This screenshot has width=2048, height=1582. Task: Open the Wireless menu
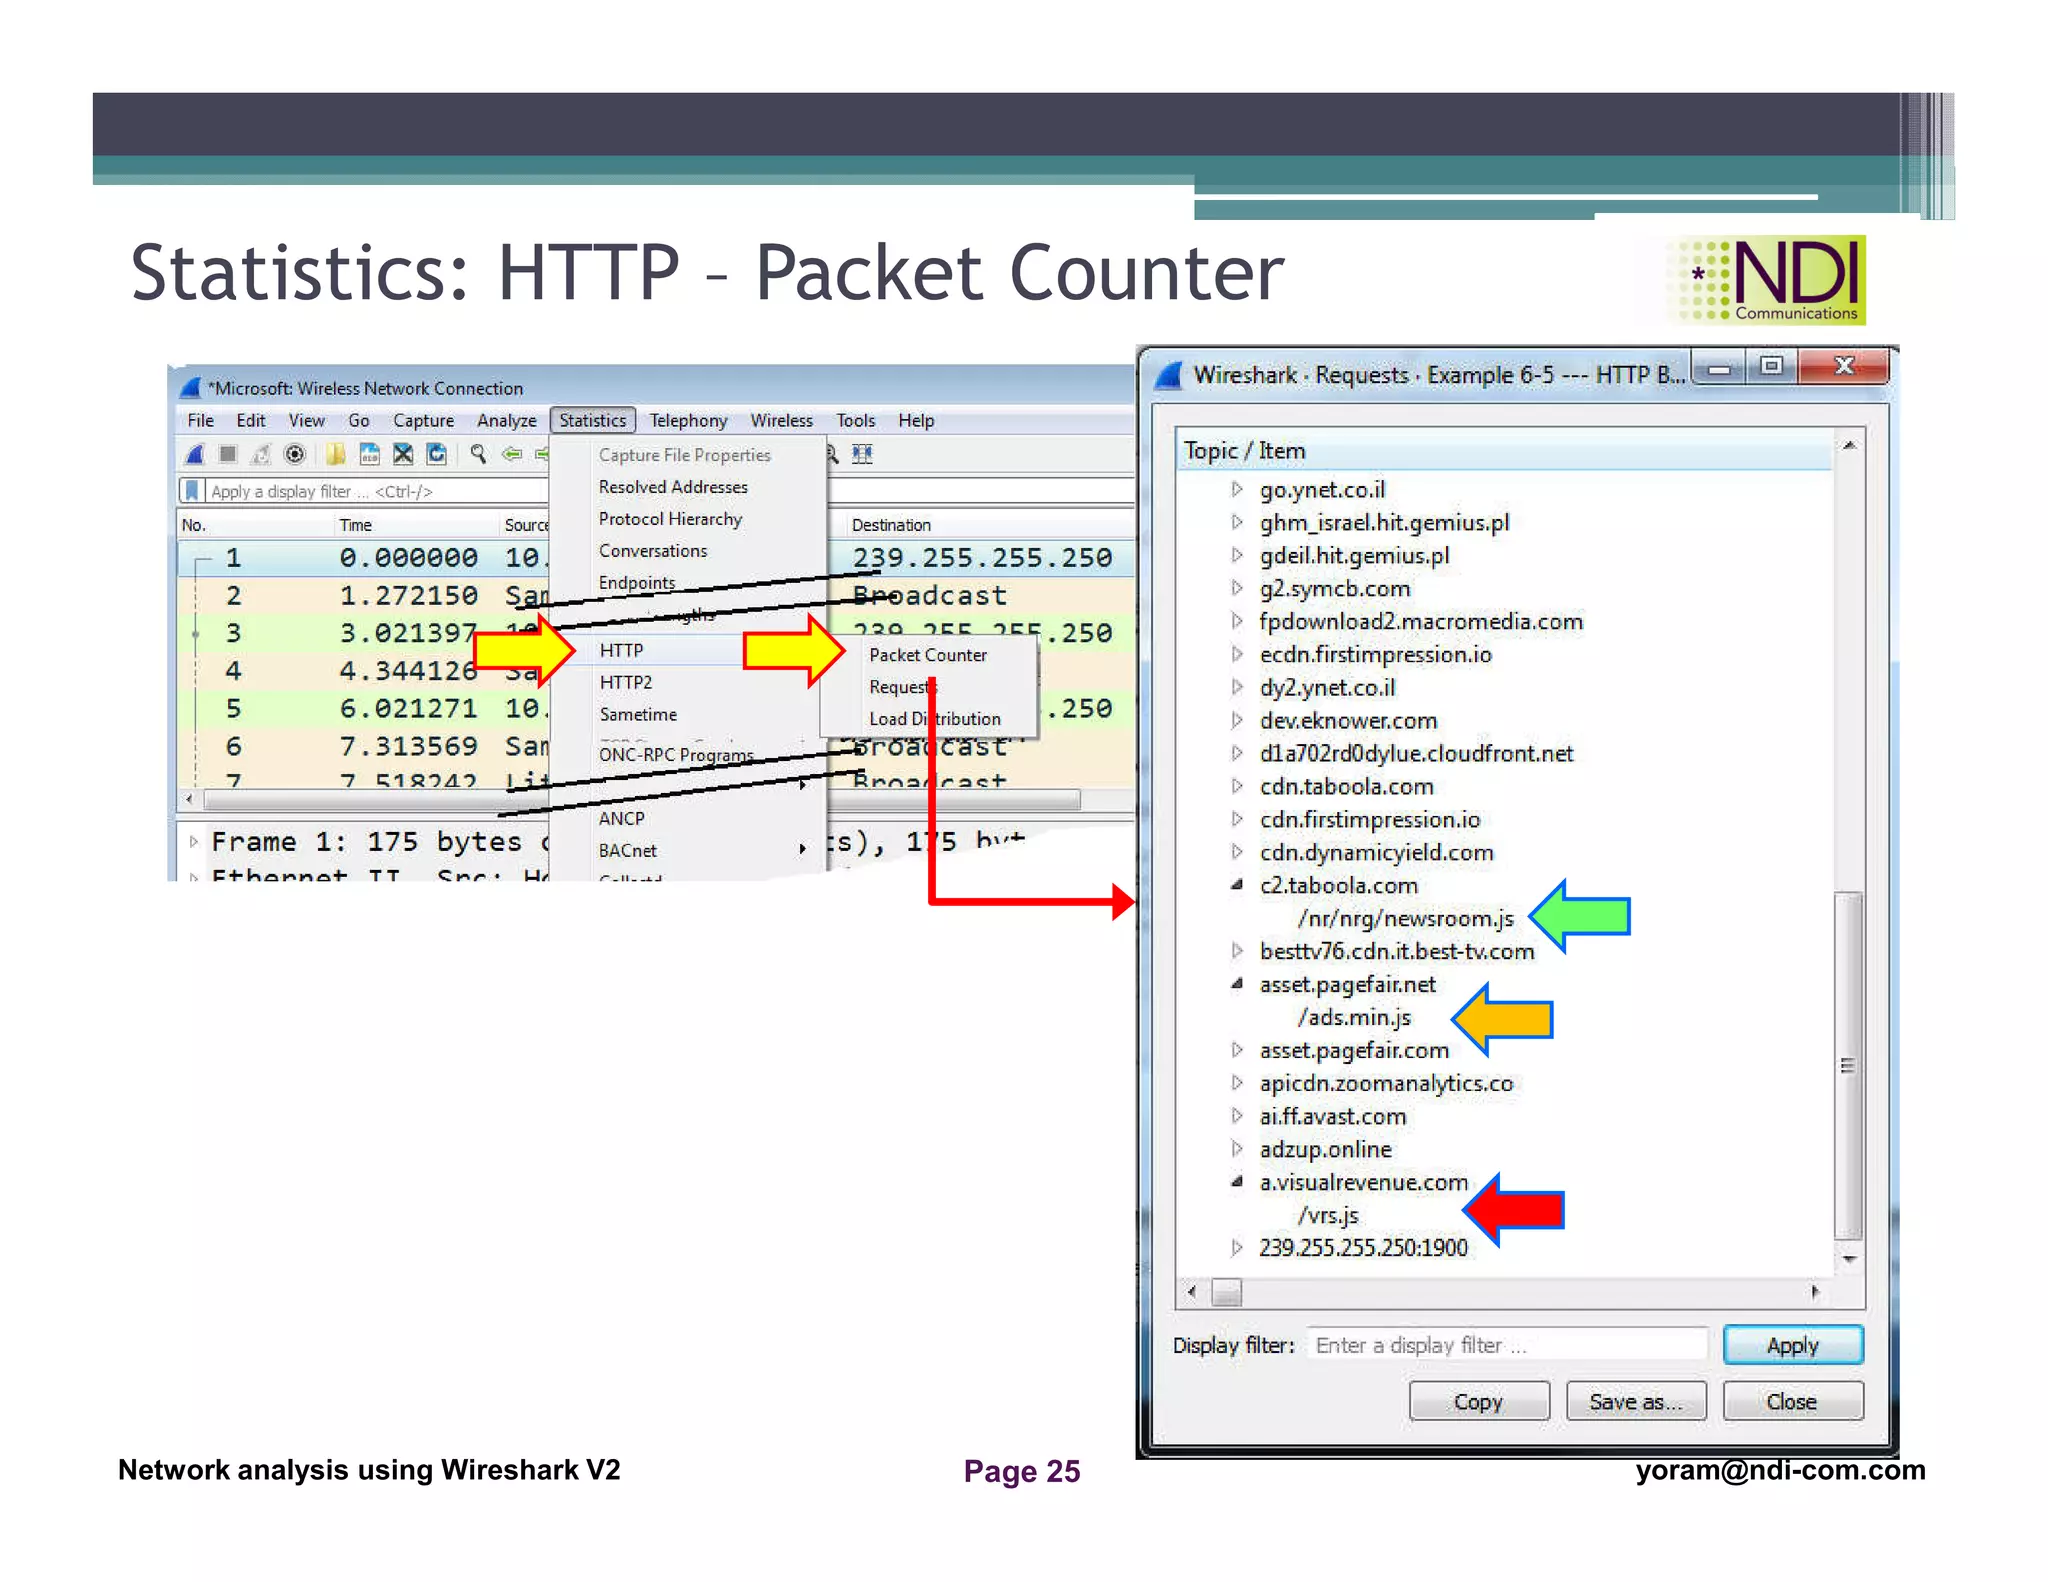point(782,421)
